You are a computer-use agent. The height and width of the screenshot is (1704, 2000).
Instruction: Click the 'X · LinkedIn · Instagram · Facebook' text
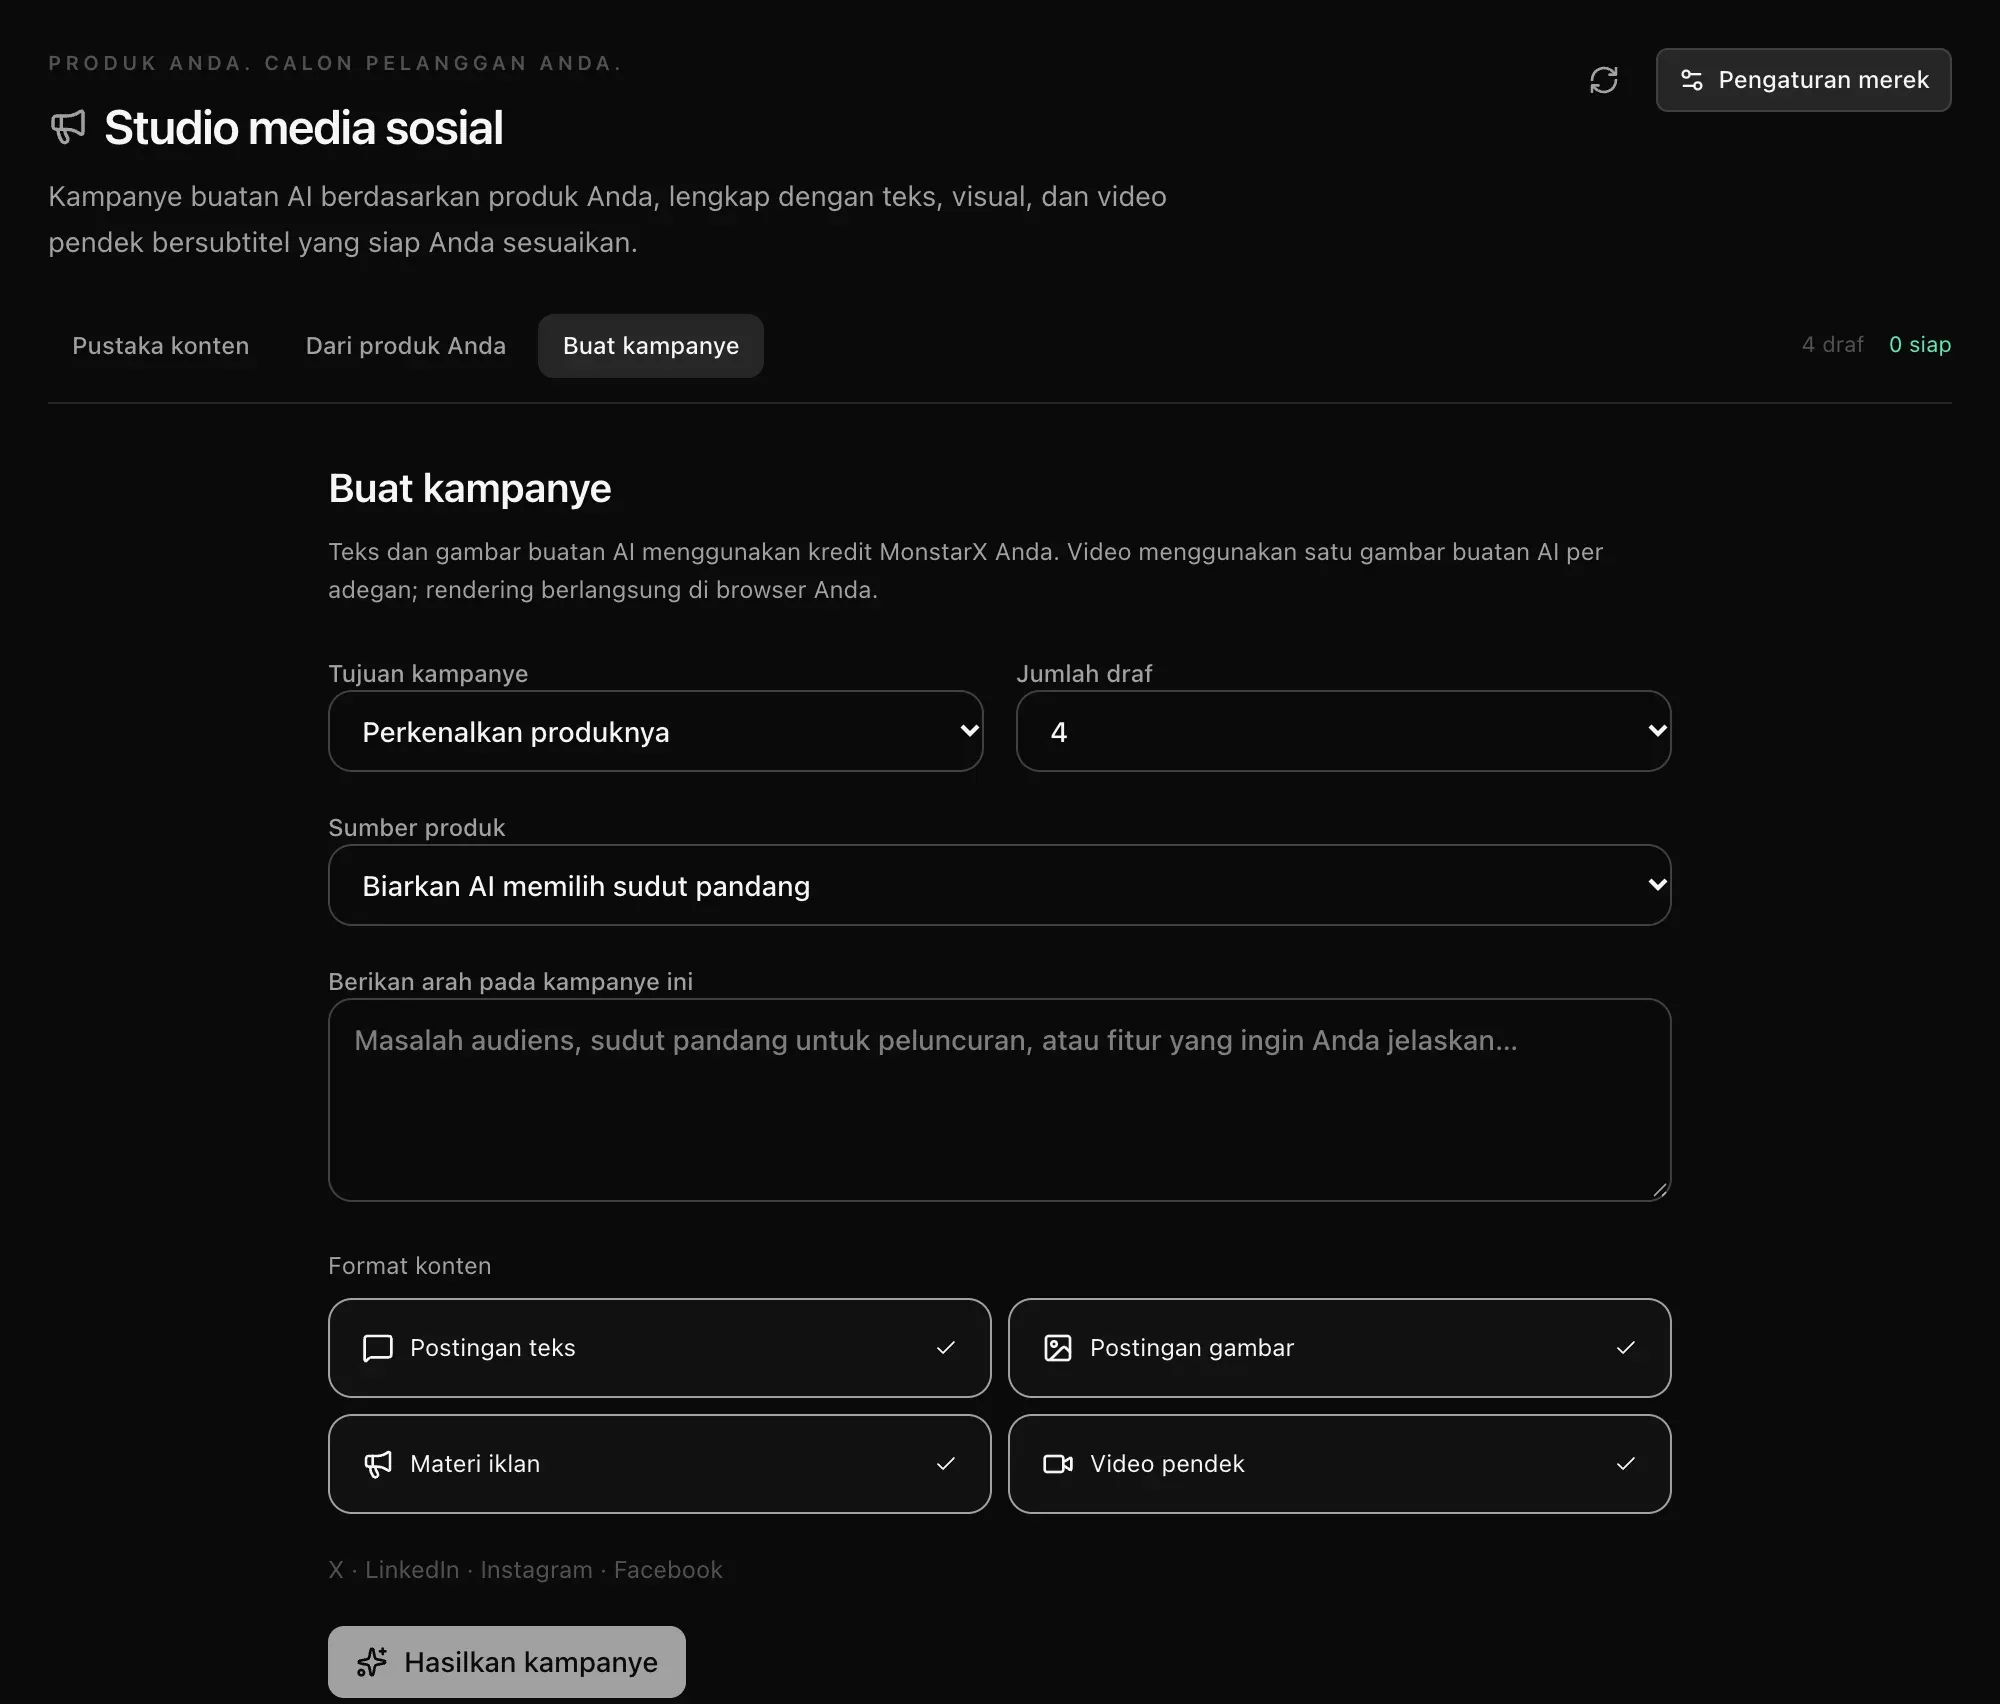click(x=525, y=1570)
